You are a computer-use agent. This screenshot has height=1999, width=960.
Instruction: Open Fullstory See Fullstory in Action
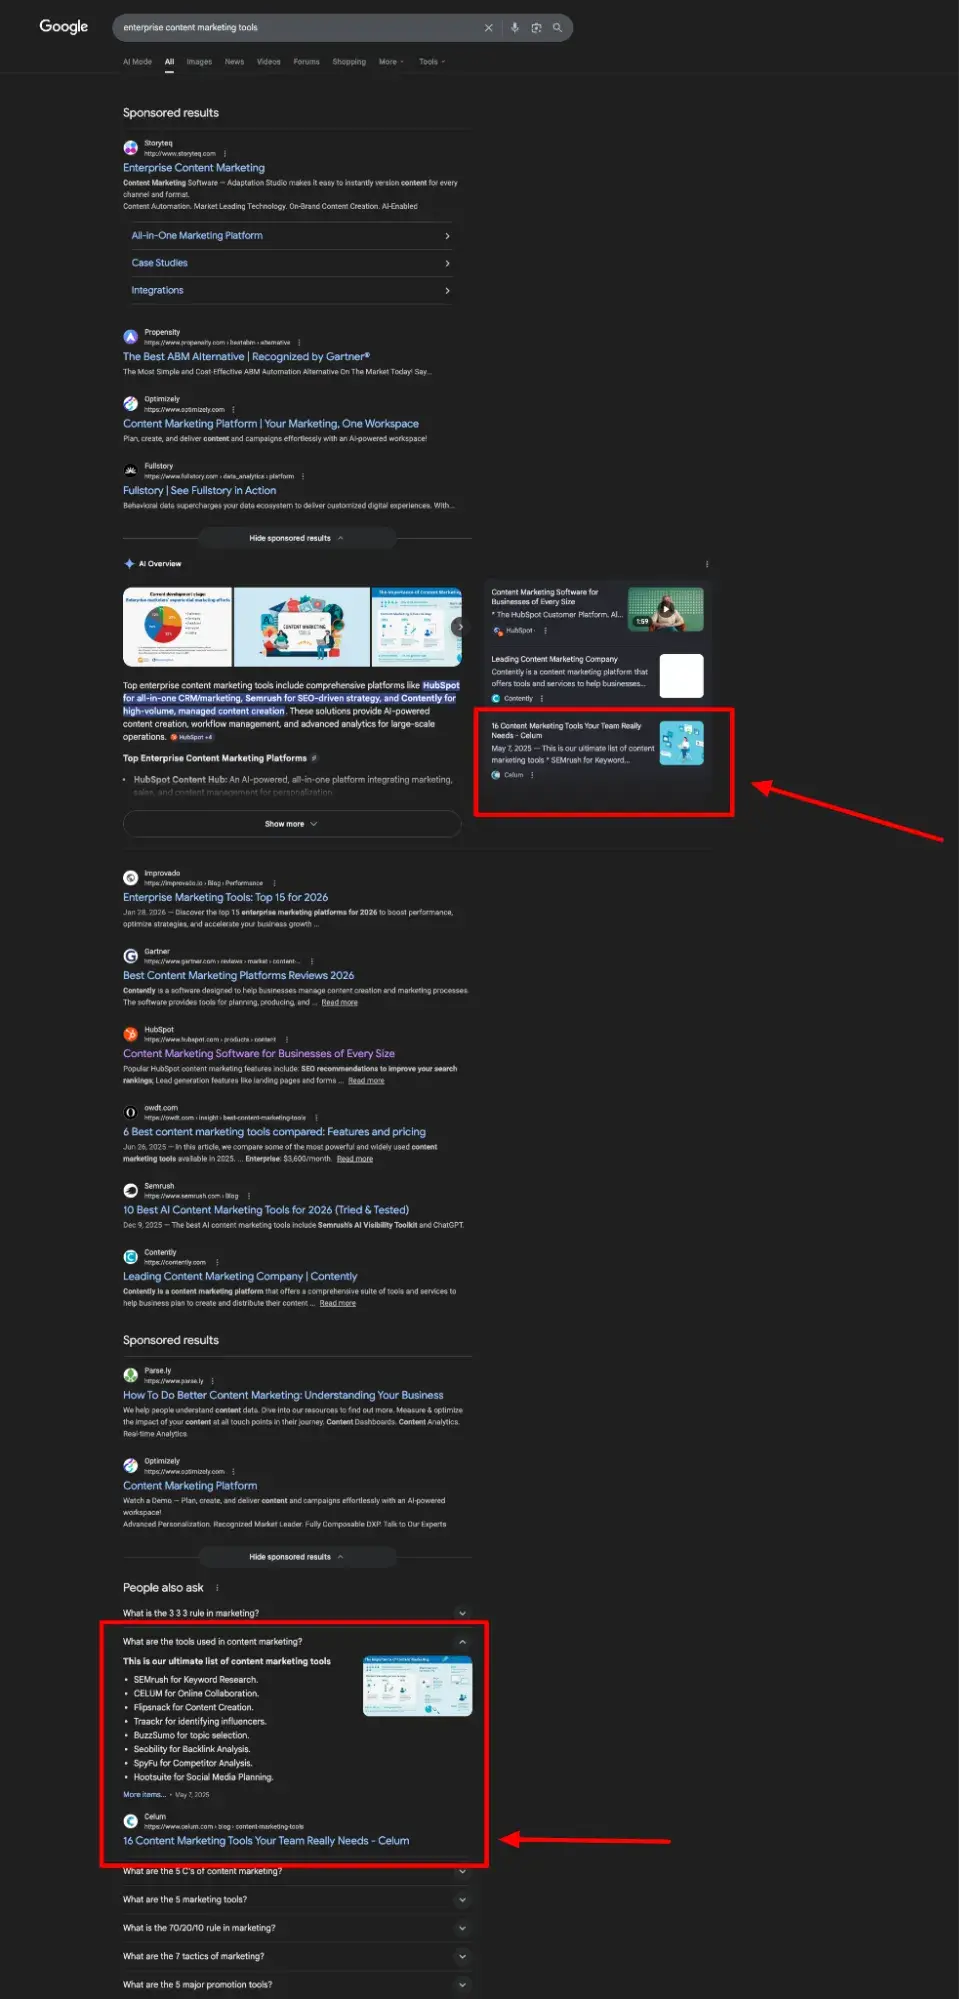[199, 491]
